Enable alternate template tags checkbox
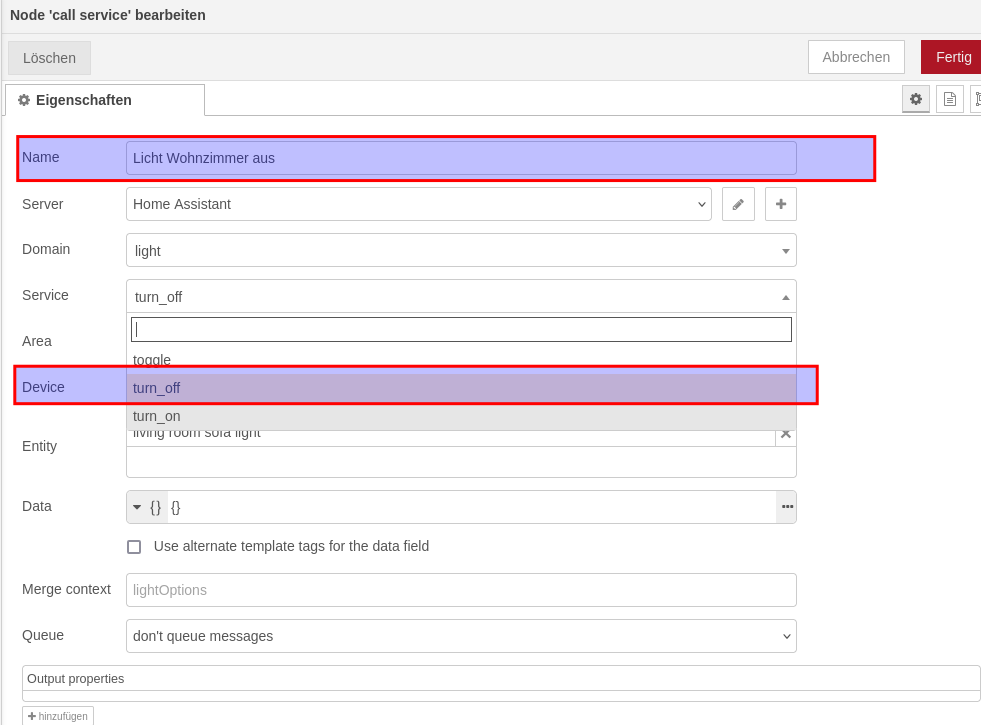 pos(134,547)
